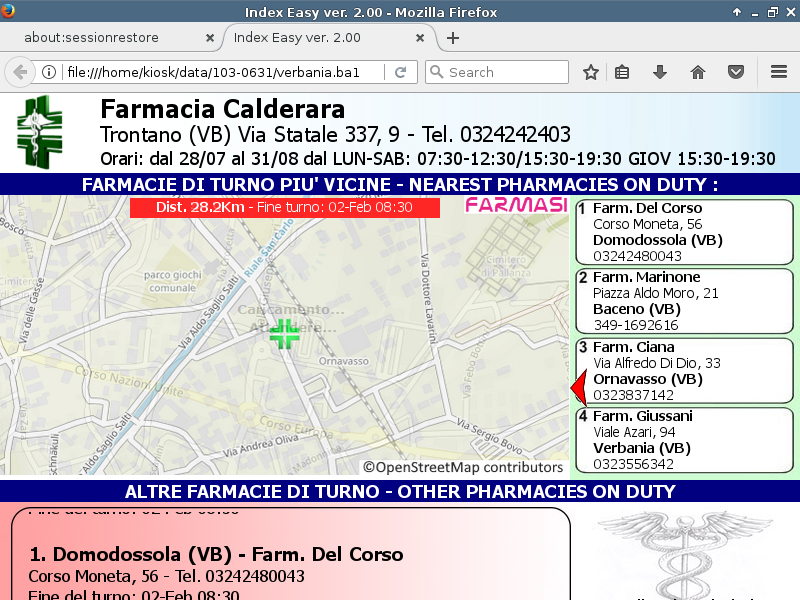Open the Pocket icon in toolbar
The height and width of the screenshot is (600, 800).
tap(736, 72)
